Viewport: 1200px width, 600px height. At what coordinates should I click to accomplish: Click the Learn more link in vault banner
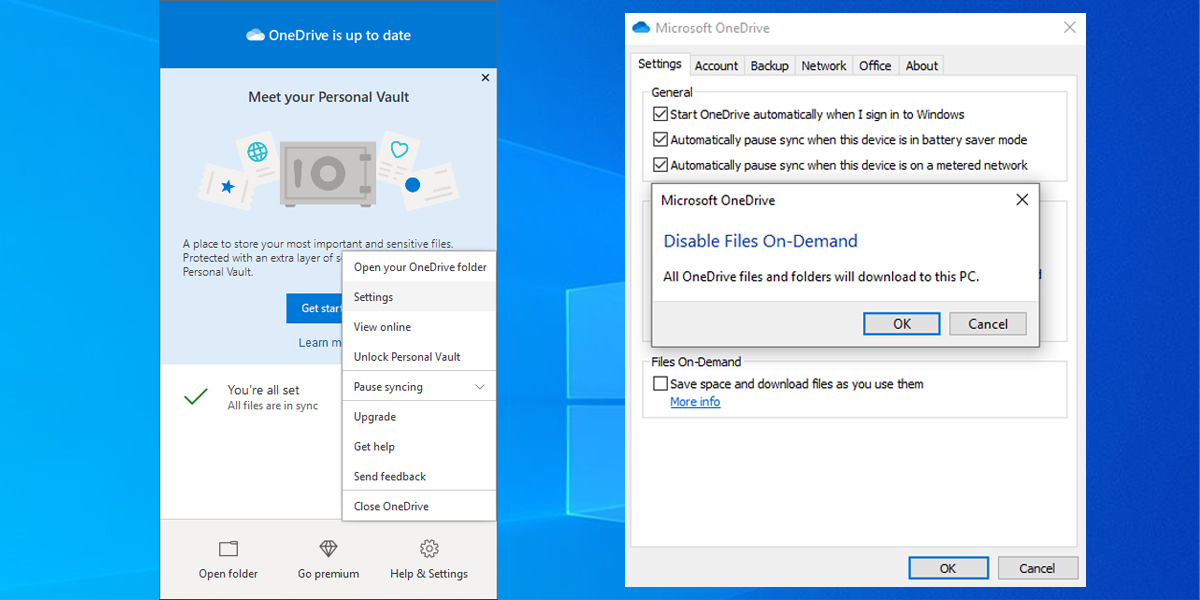pos(320,343)
